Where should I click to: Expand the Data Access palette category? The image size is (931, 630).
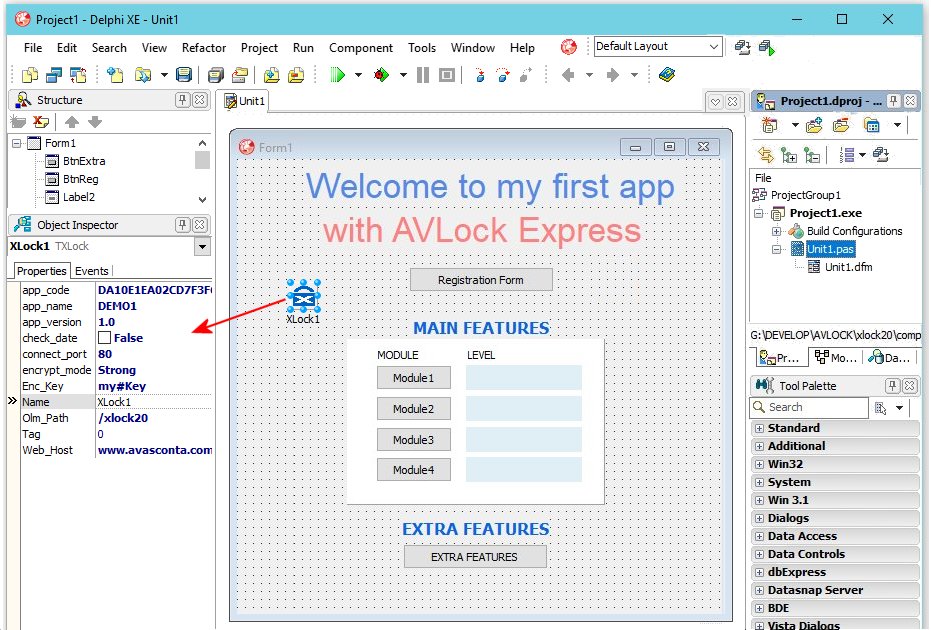click(x=759, y=536)
